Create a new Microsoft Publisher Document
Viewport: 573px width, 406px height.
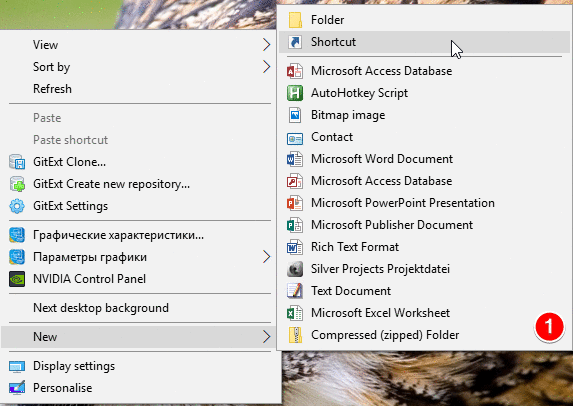424,225
